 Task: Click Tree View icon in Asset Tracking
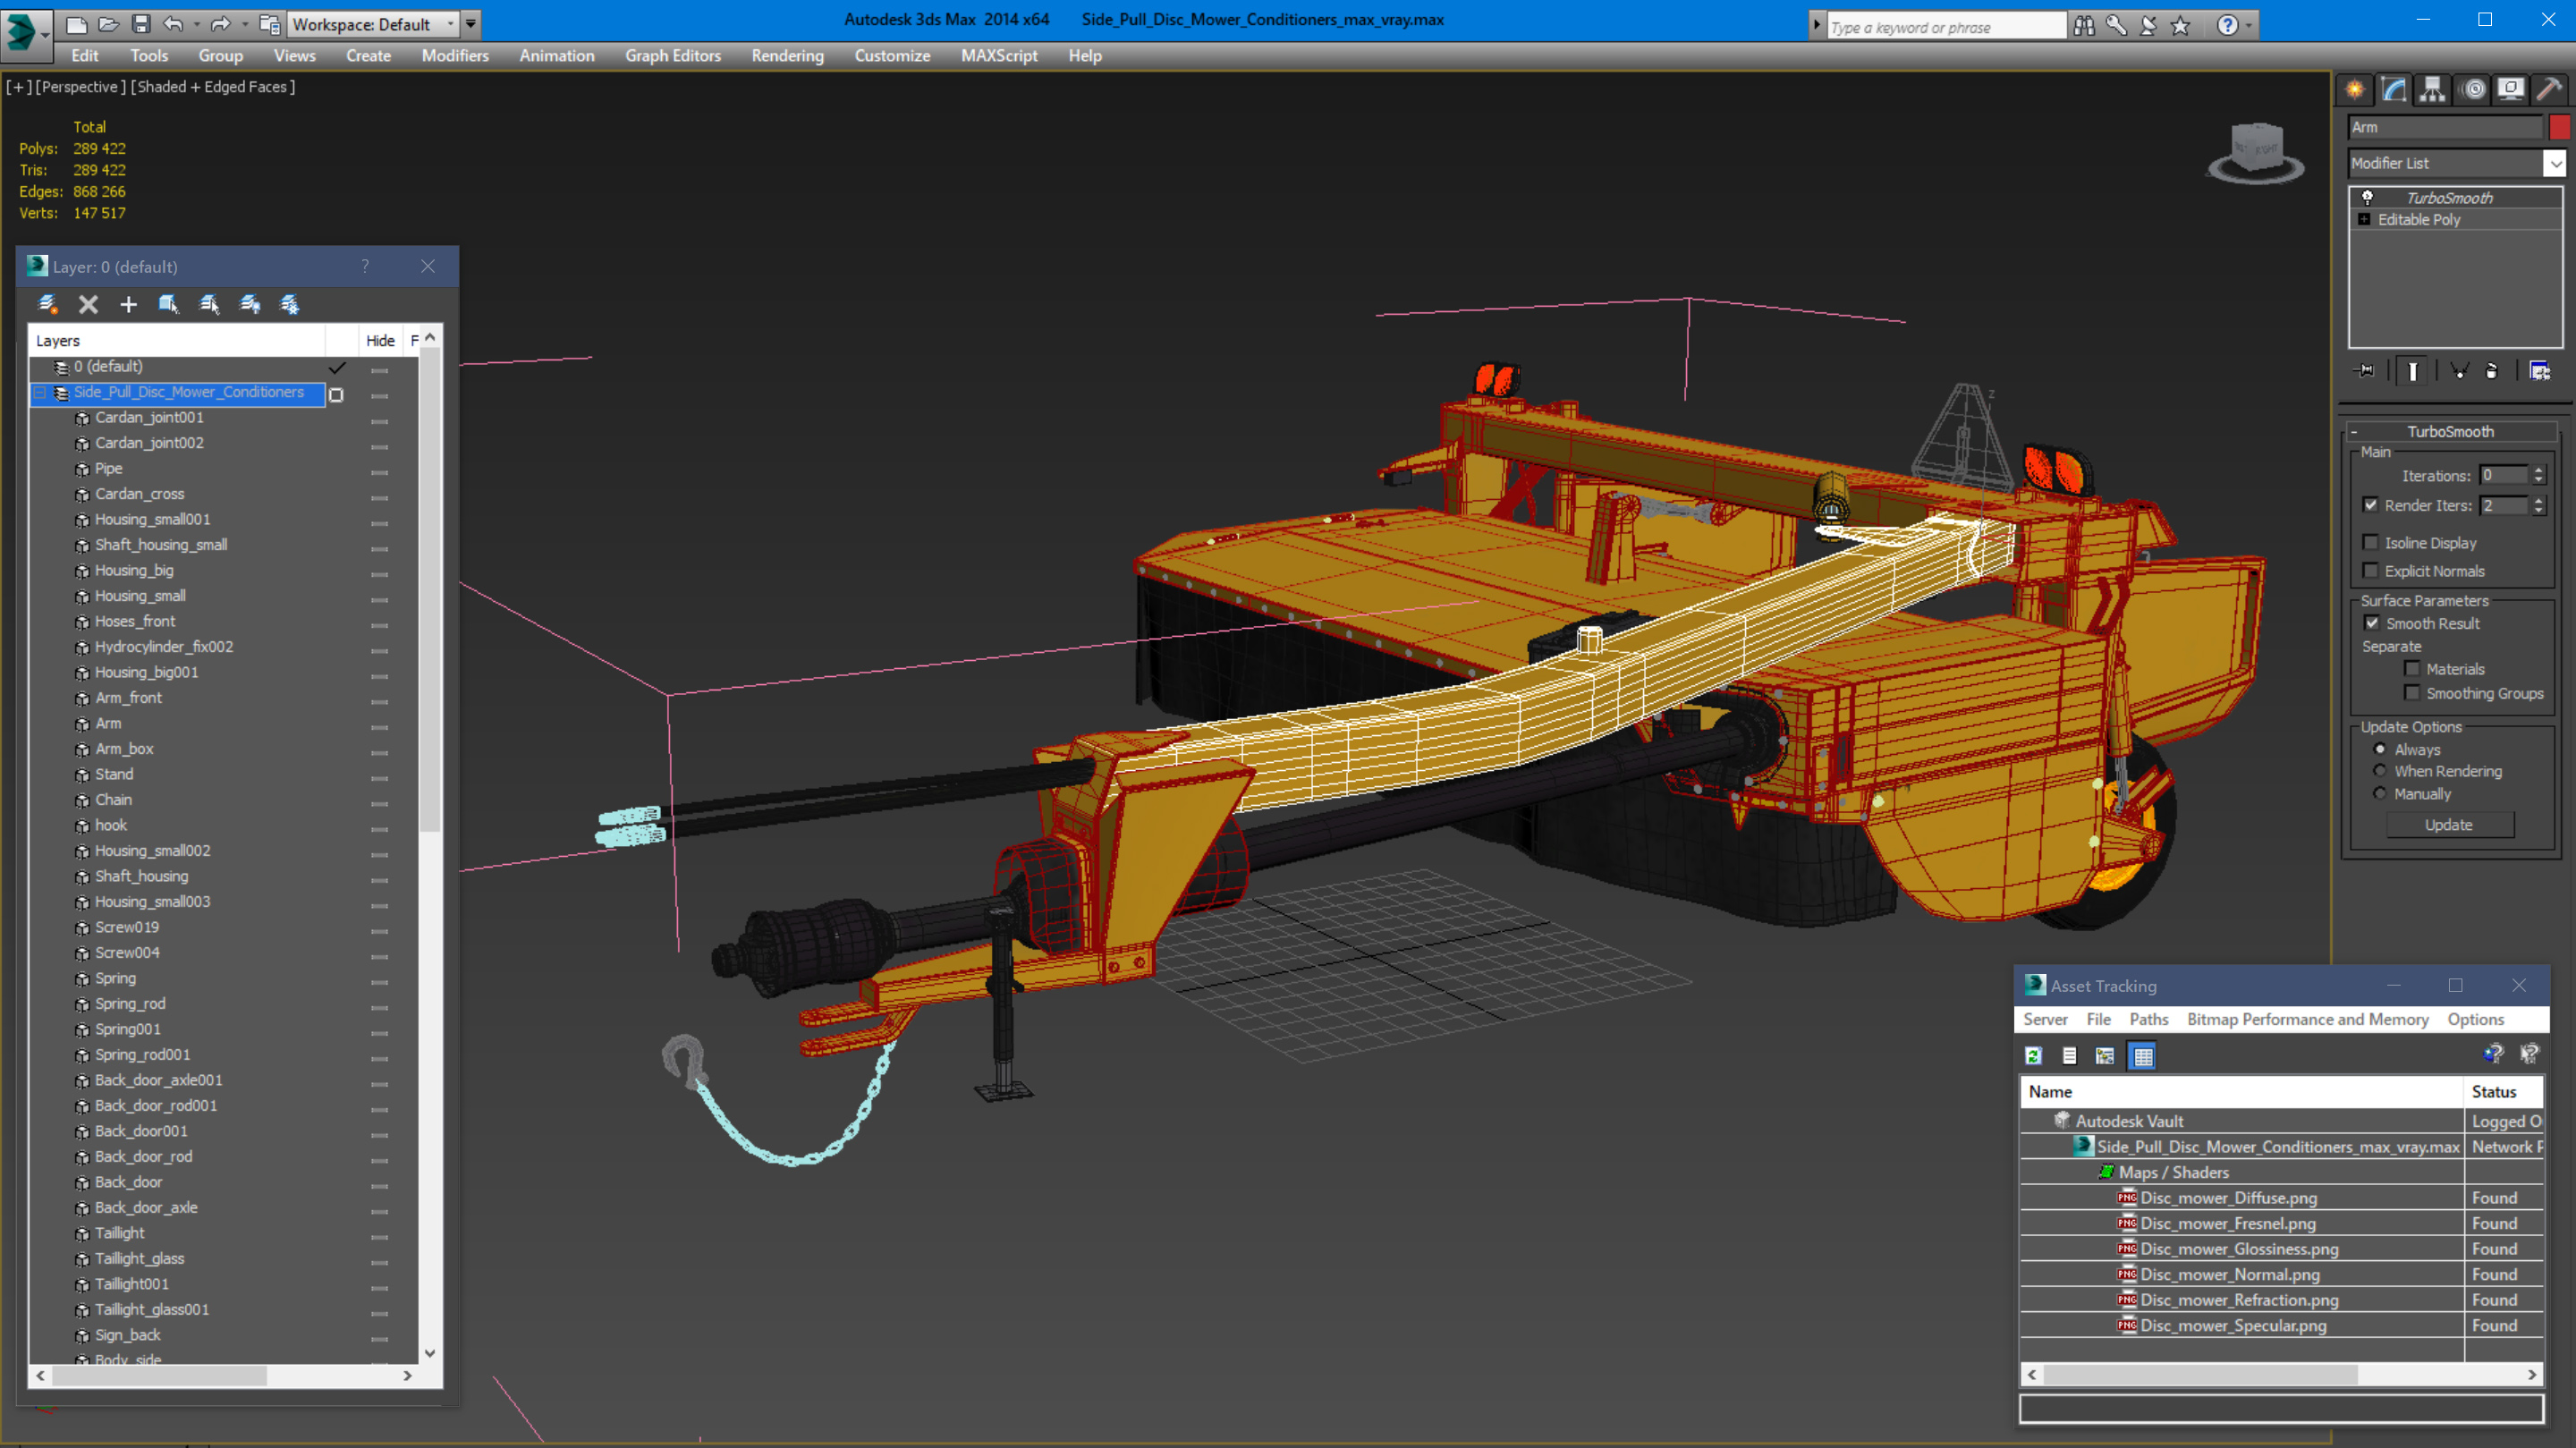pos(2105,1056)
